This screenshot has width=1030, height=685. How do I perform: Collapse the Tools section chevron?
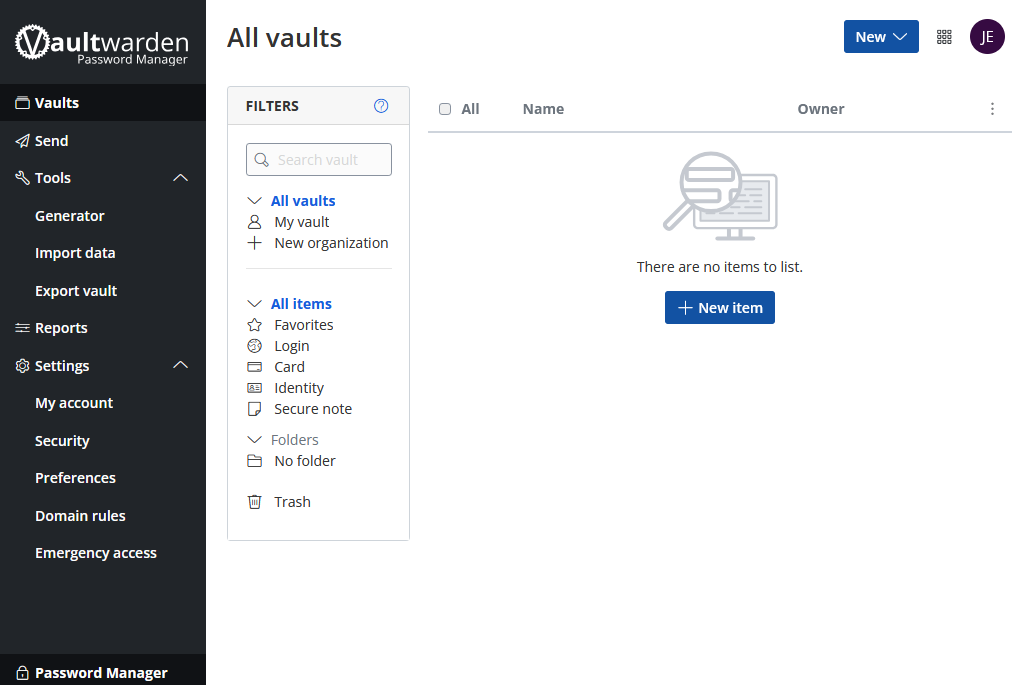181,178
